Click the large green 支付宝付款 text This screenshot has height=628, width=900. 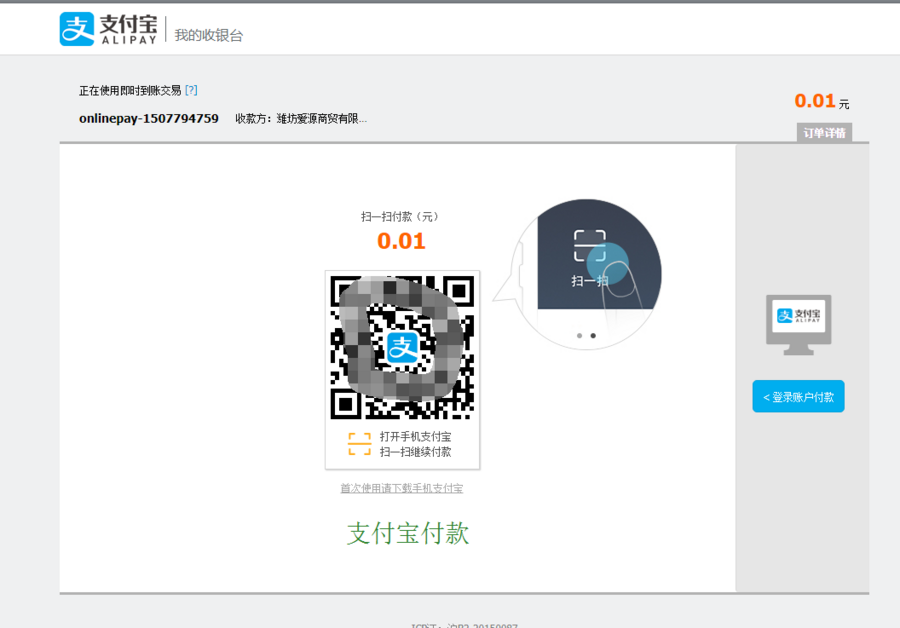(x=408, y=533)
